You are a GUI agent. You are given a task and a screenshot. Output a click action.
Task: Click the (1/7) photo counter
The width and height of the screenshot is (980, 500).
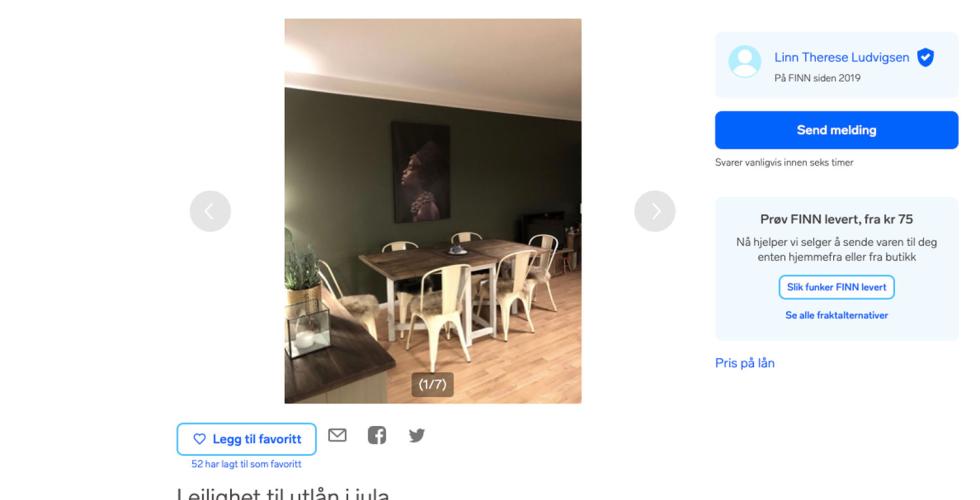coord(432,384)
